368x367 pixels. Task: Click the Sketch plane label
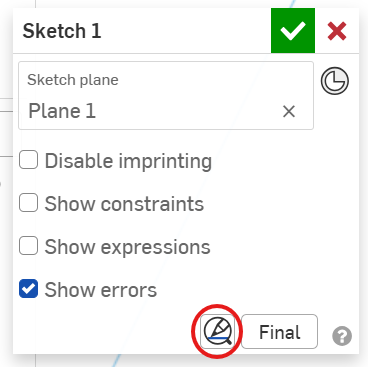coord(73,80)
